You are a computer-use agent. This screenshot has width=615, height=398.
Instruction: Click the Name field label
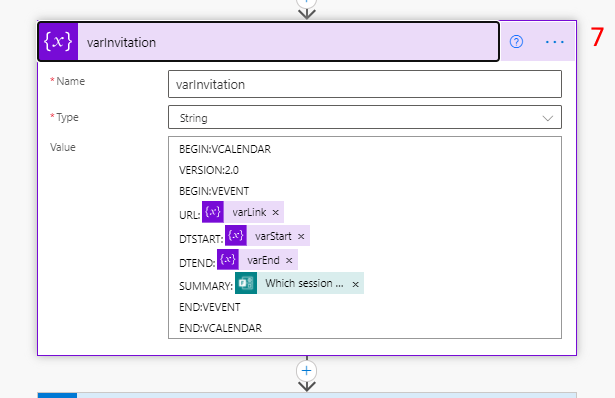click(x=70, y=81)
